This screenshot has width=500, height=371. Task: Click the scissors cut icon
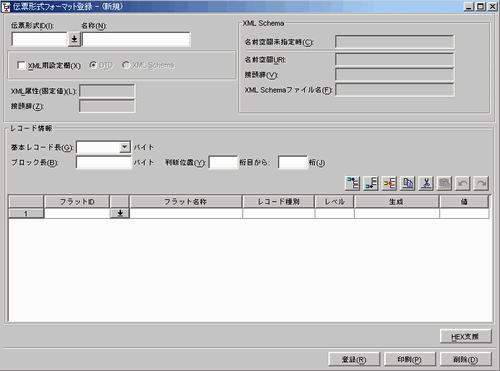click(426, 183)
